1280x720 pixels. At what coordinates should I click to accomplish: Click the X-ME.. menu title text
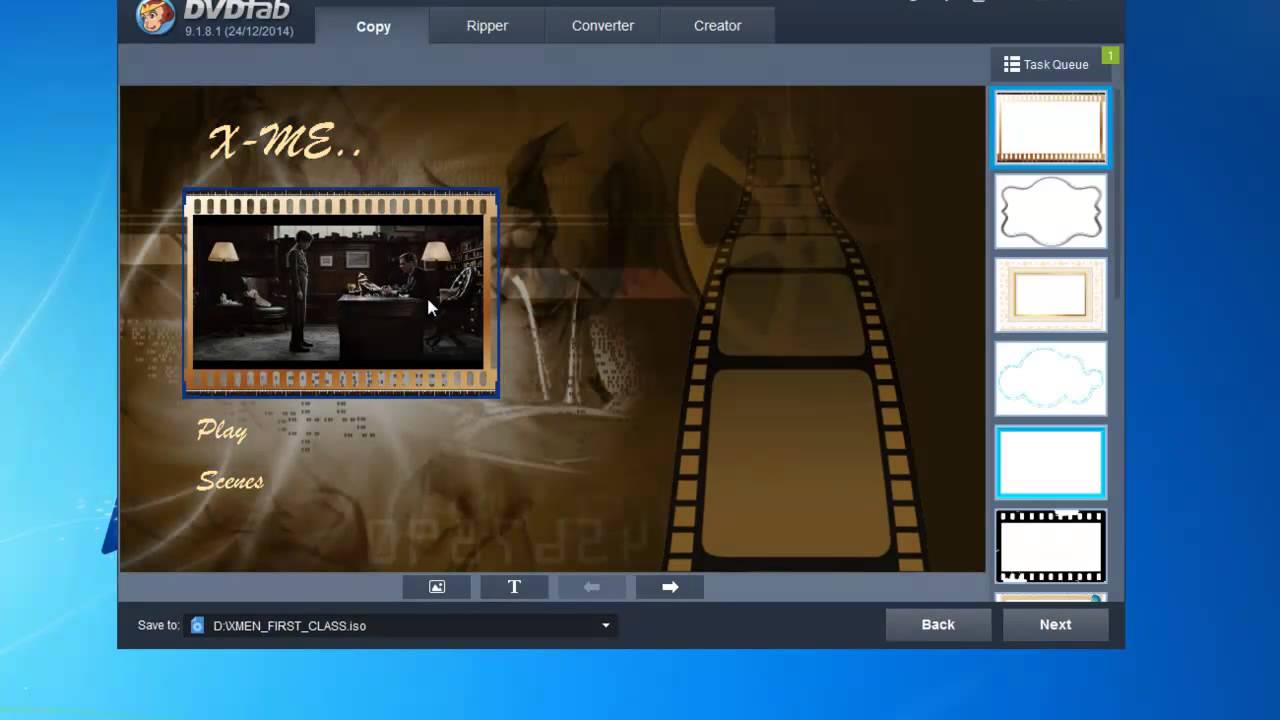pyautogui.click(x=285, y=142)
